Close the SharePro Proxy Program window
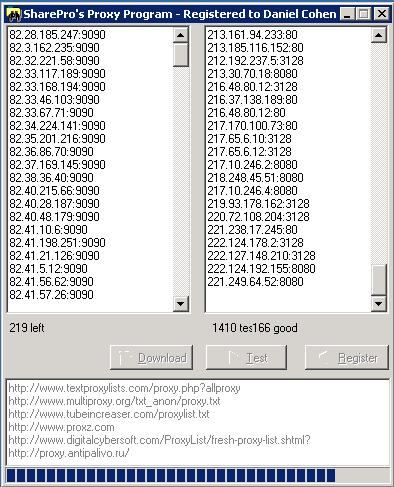This screenshot has height=487, width=394. point(381,14)
